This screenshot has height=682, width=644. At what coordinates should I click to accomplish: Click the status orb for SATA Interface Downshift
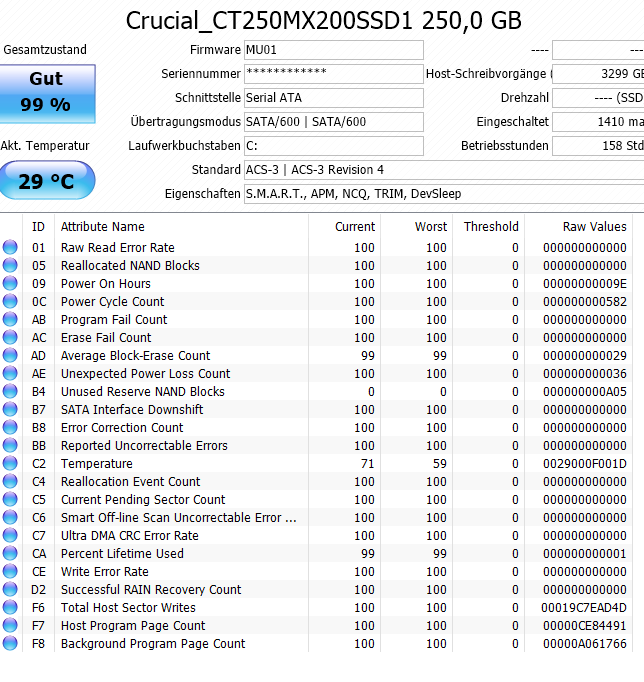point(10,409)
